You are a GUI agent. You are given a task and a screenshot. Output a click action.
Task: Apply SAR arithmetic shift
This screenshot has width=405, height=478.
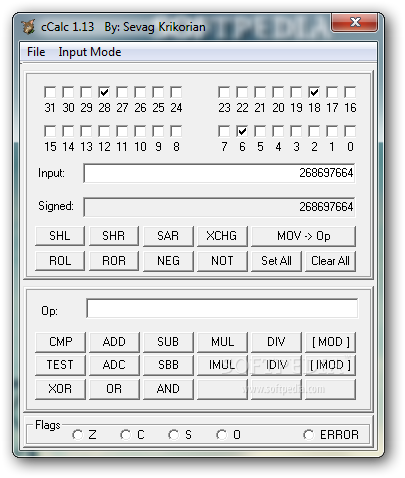[x=168, y=236]
